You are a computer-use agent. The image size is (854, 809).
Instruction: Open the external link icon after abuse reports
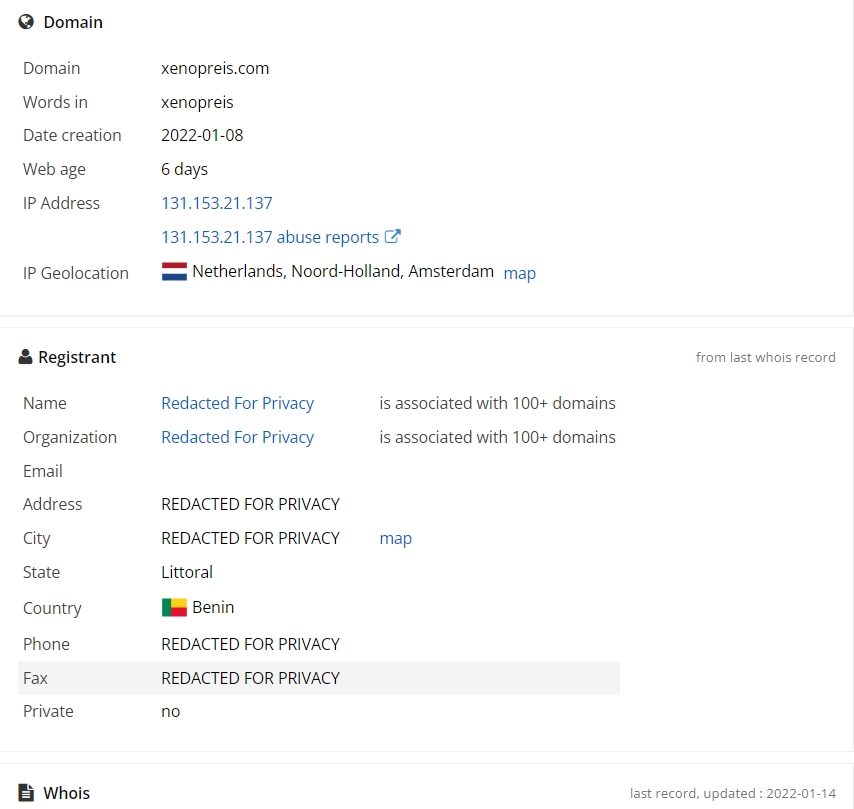(x=392, y=236)
